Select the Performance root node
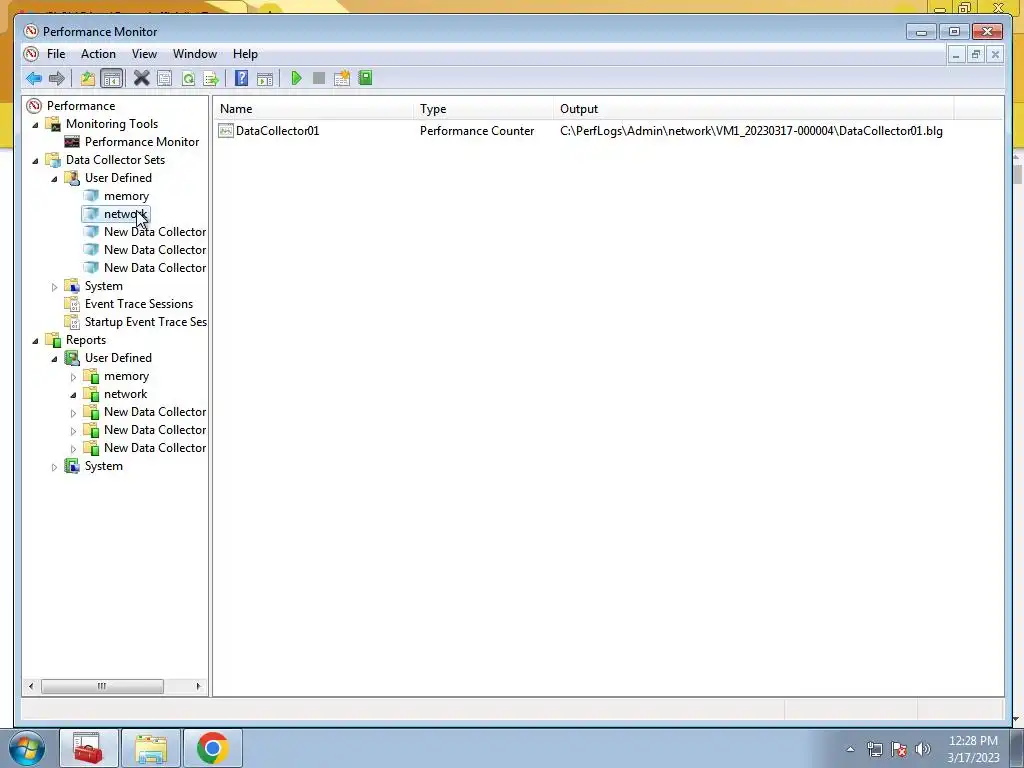1024x768 pixels. tap(81, 106)
